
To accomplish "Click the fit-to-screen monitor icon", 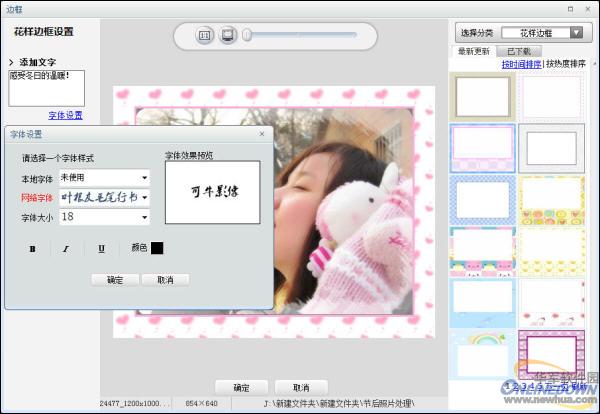I will 228,35.
